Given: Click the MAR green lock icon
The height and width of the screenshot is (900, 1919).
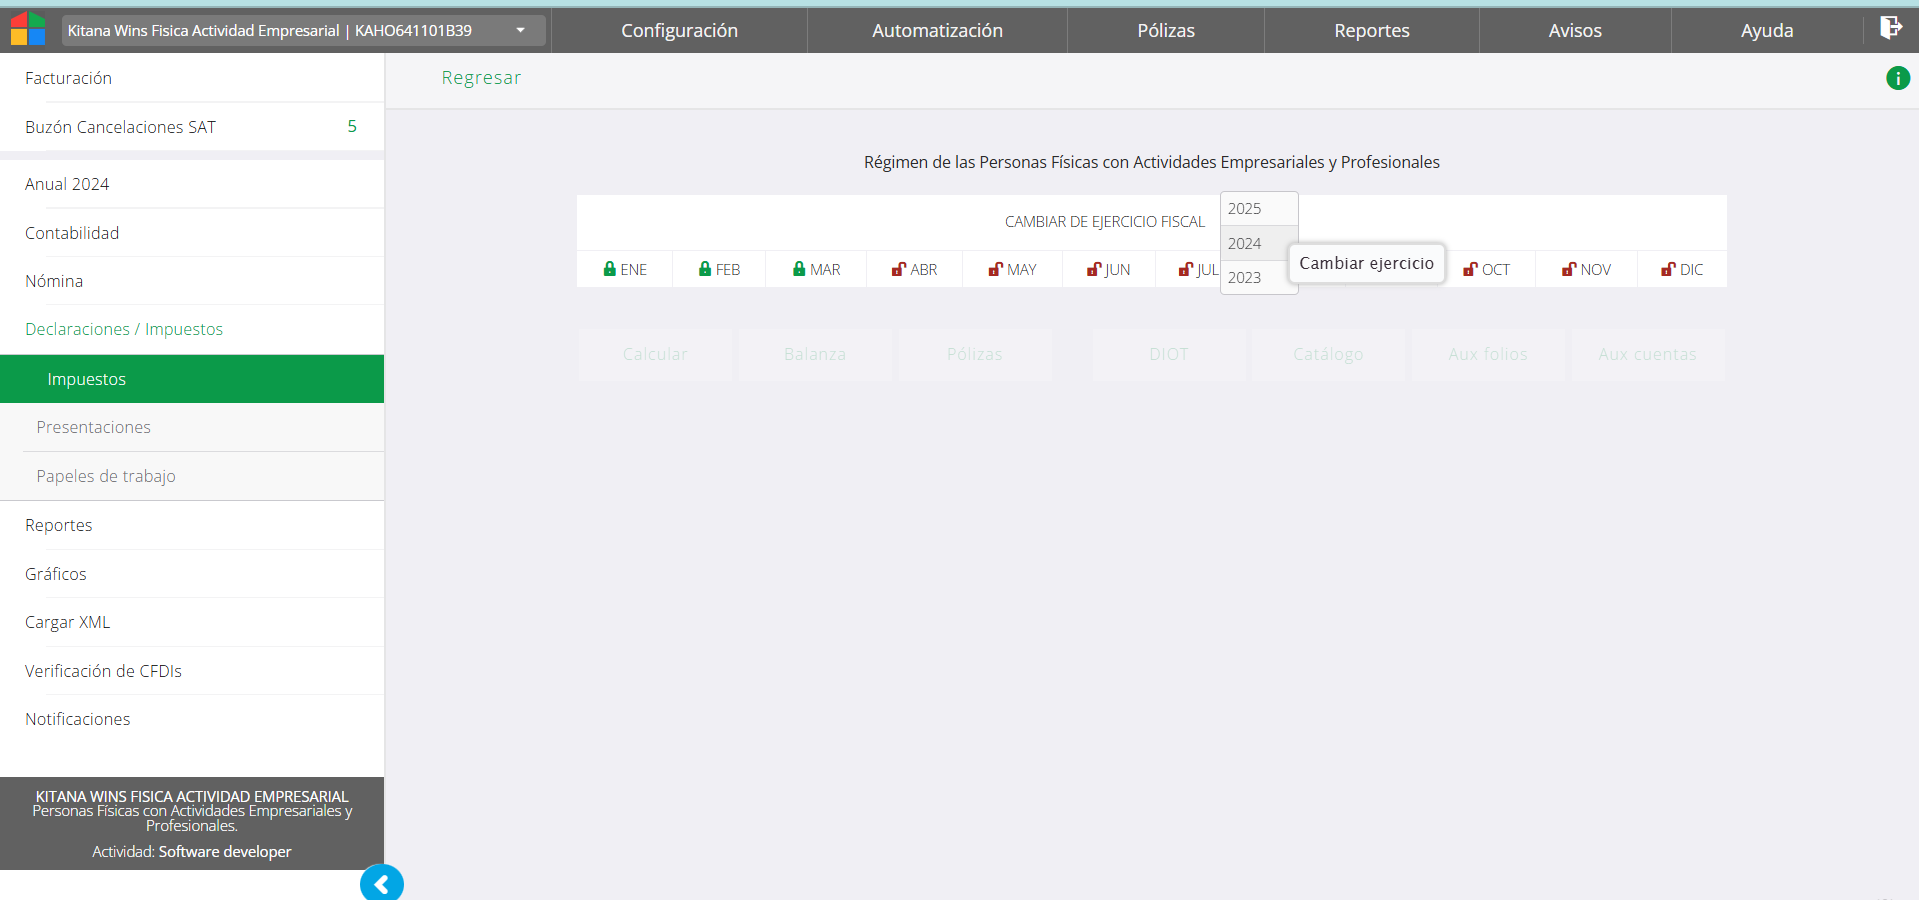Looking at the screenshot, I should click(x=799, y=269).
